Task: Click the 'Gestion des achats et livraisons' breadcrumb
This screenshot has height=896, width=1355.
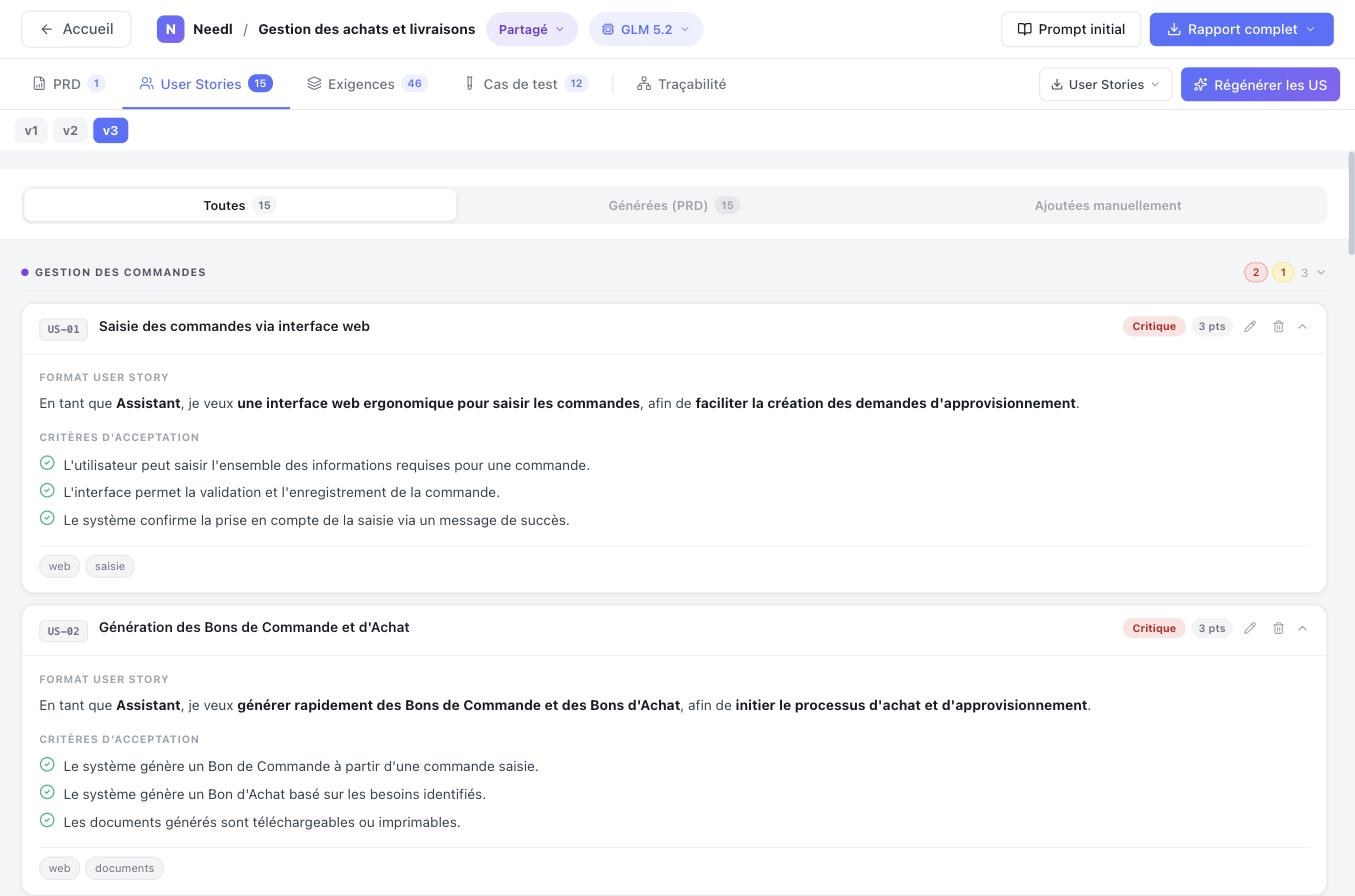Action: pos(367,29)
